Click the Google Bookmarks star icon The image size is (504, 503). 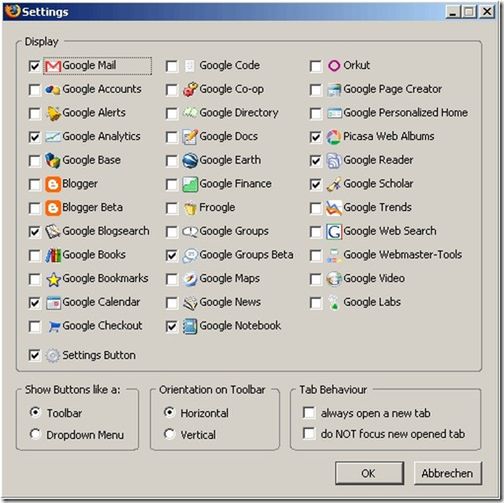pyautogui.click(x=53, y=279)
